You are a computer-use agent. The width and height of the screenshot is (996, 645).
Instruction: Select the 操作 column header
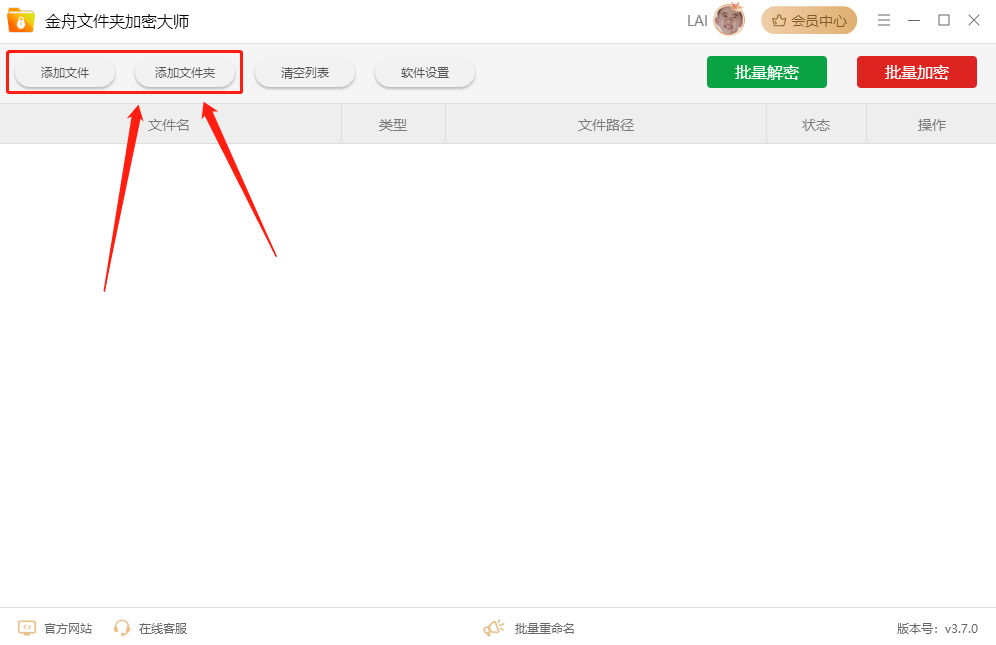click(x=931, y=125)
